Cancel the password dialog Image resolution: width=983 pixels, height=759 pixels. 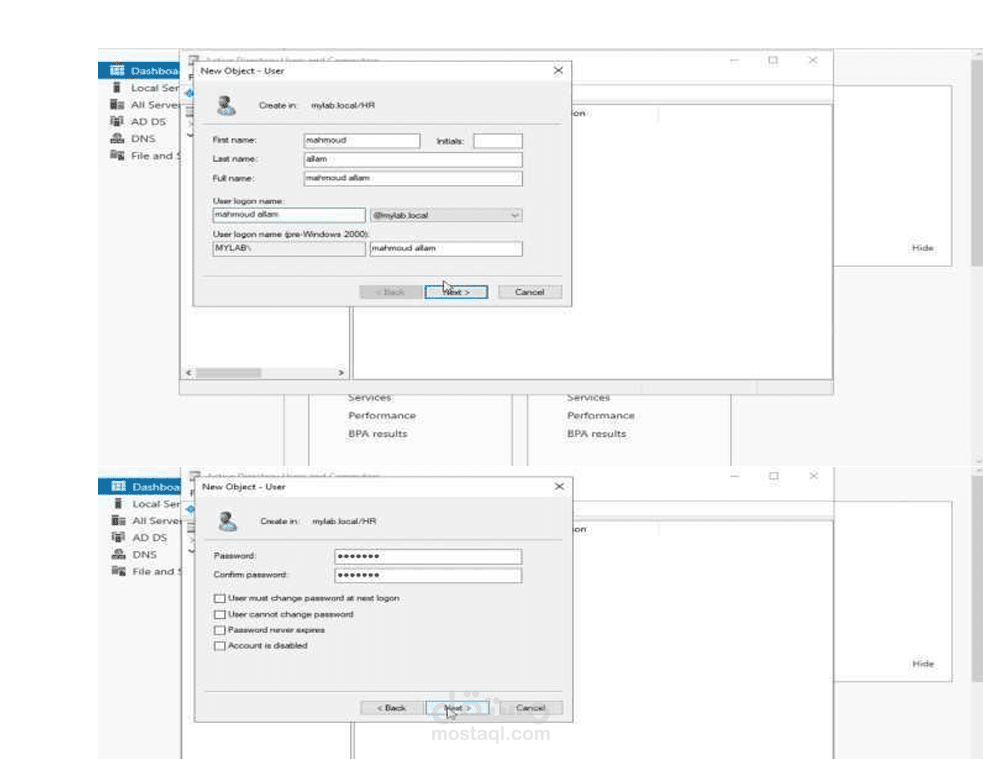[x=531, y=708]
